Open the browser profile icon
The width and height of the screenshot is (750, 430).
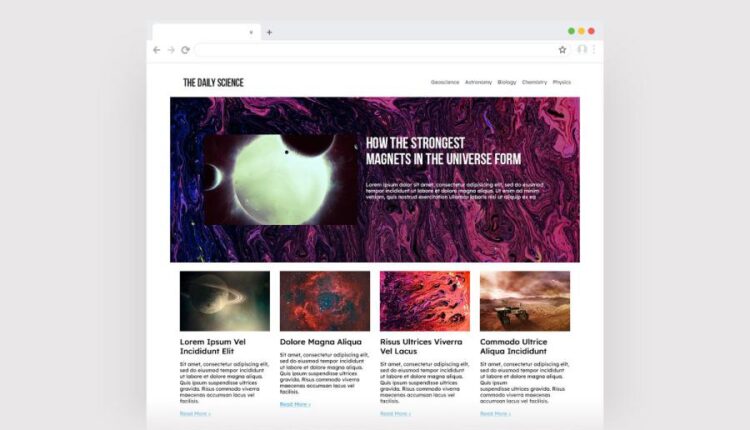pyautogui.click(x=582, y=49)
